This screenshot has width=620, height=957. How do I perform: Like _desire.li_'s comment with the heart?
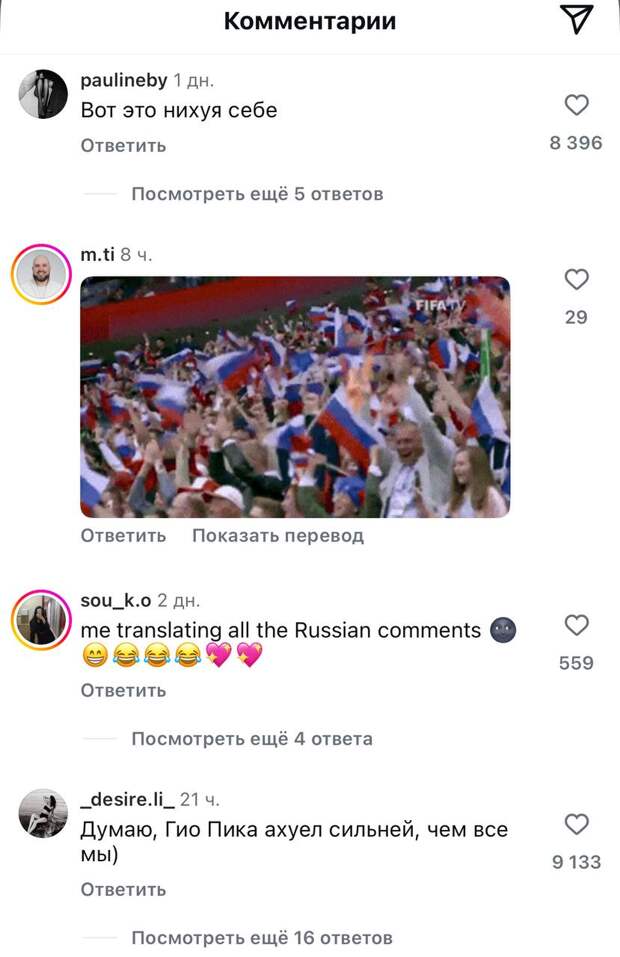click(x=576, y=825)
